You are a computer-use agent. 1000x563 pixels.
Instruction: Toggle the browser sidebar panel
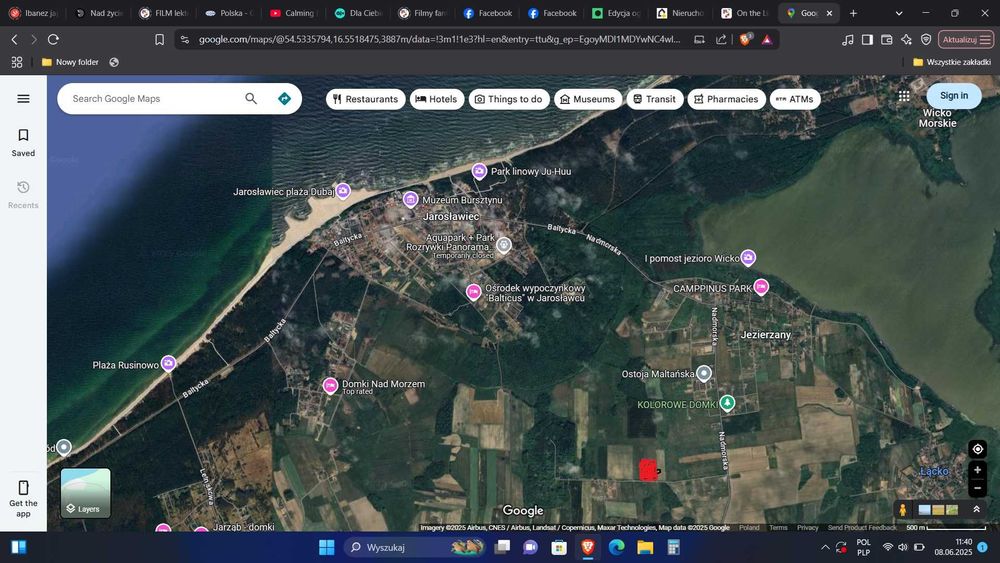[x=867, y=40]
